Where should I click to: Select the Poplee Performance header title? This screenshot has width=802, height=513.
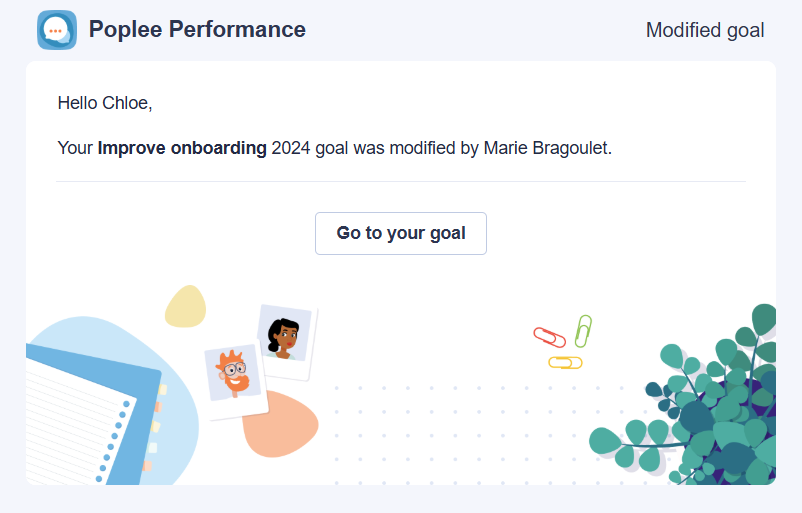tap(197, 29)
